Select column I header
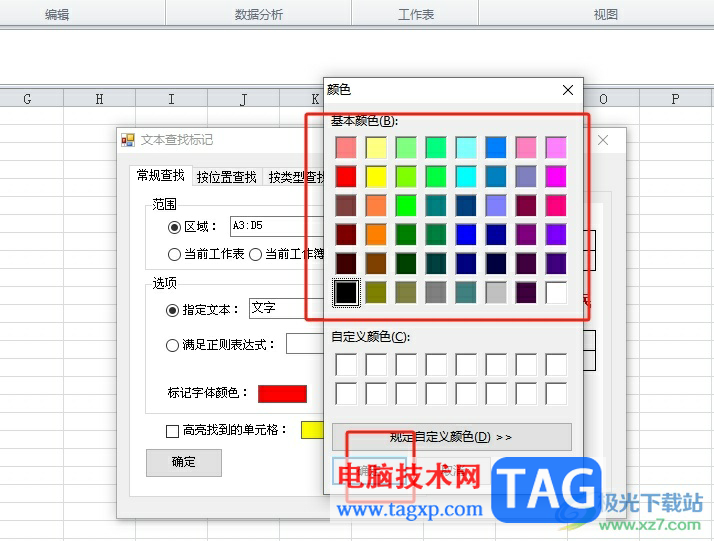This screenshot has width=714, height=541. click(x=171, y=99)
